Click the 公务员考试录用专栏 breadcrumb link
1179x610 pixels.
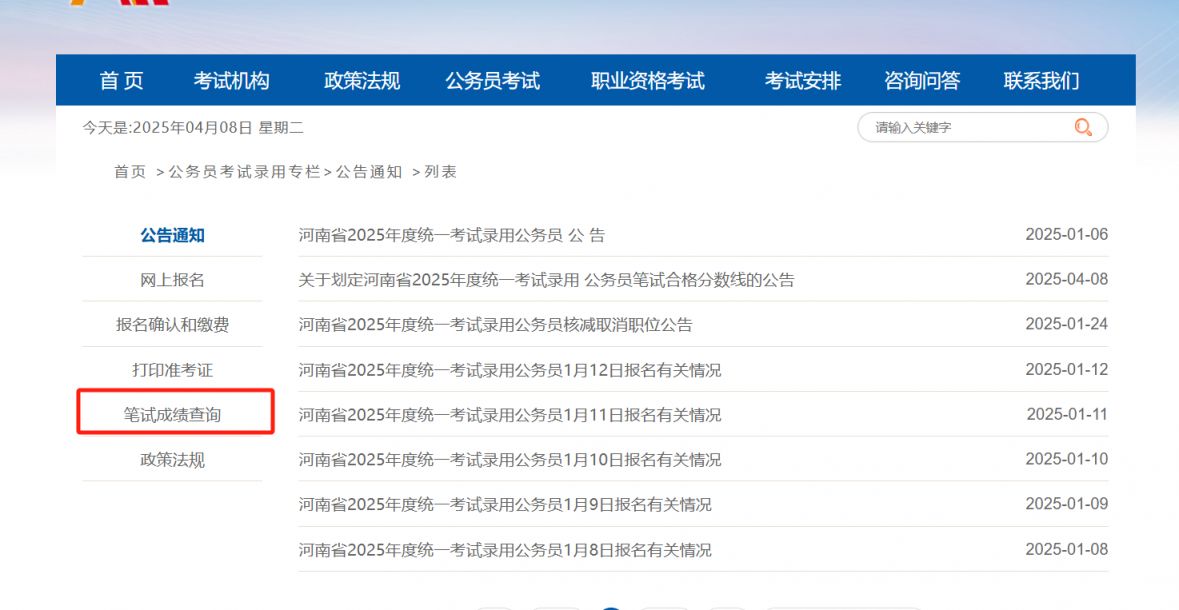coord(244,172)
